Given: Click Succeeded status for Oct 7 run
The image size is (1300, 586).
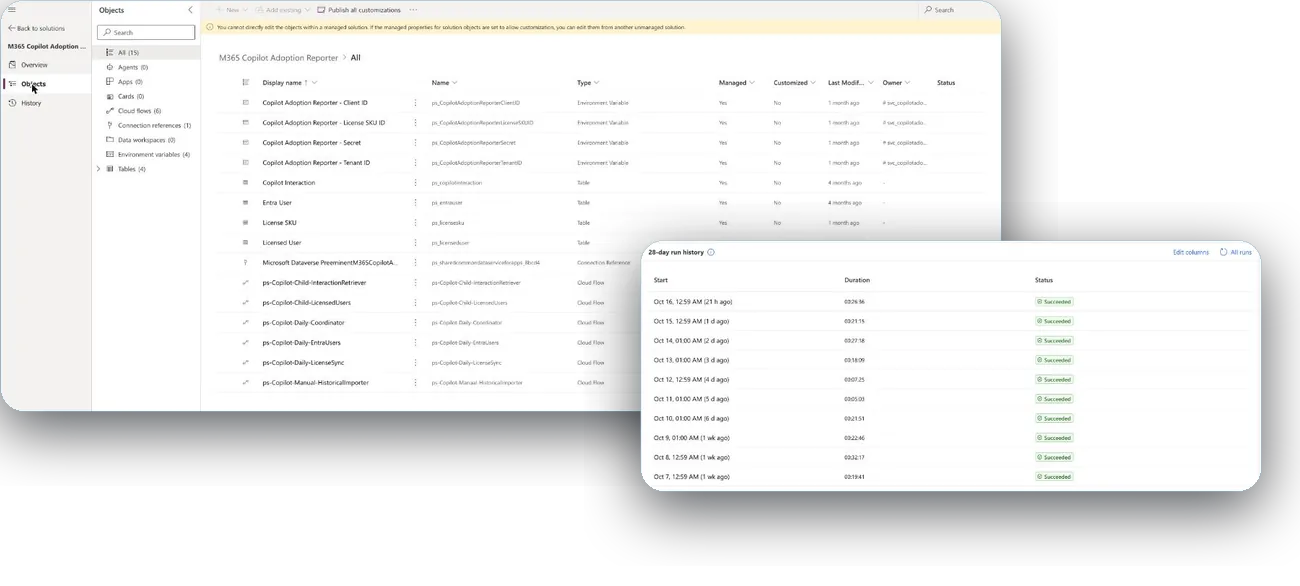Looking at the screenshot, I should pyautogui.click(x=1054, y=477).
